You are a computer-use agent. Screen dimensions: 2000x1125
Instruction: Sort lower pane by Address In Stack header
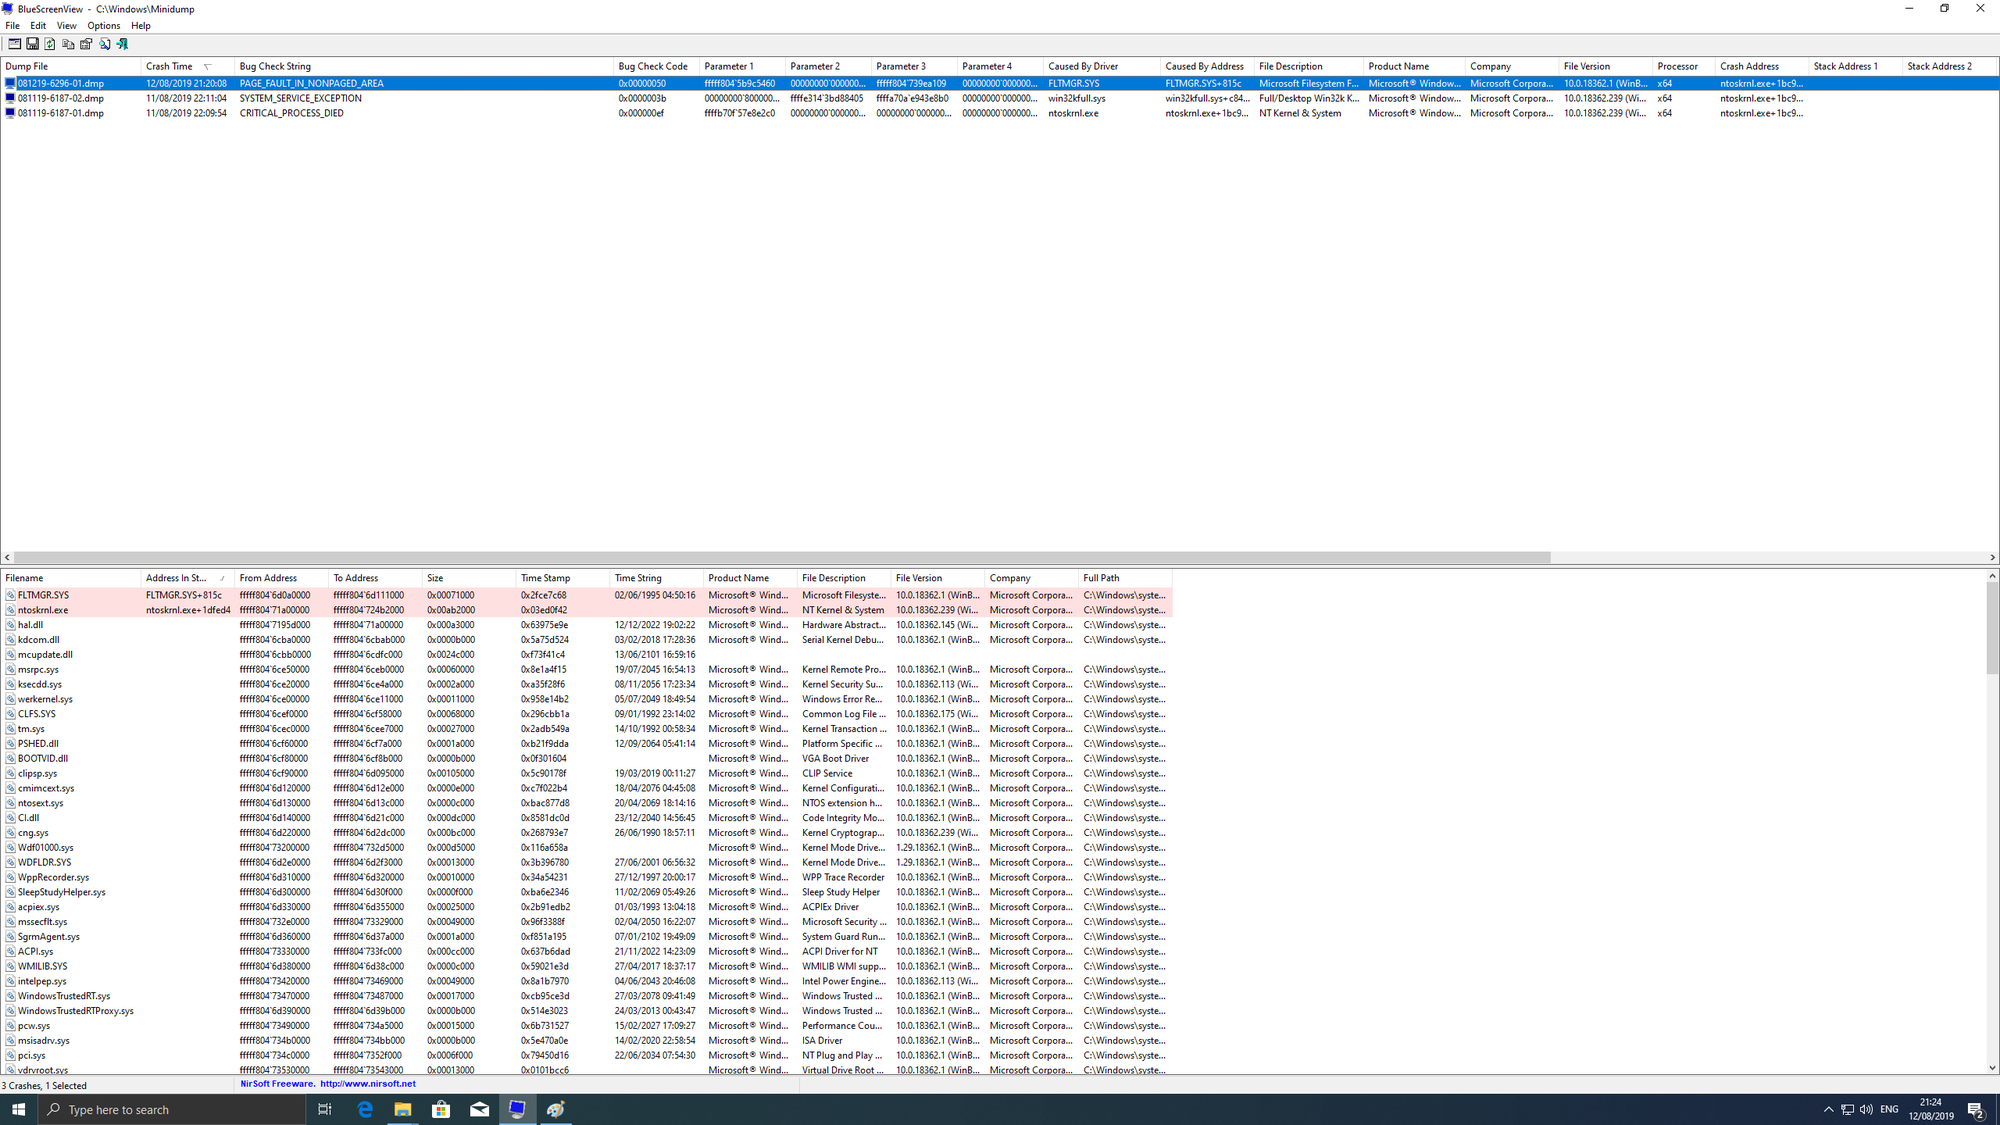[187, 578]
